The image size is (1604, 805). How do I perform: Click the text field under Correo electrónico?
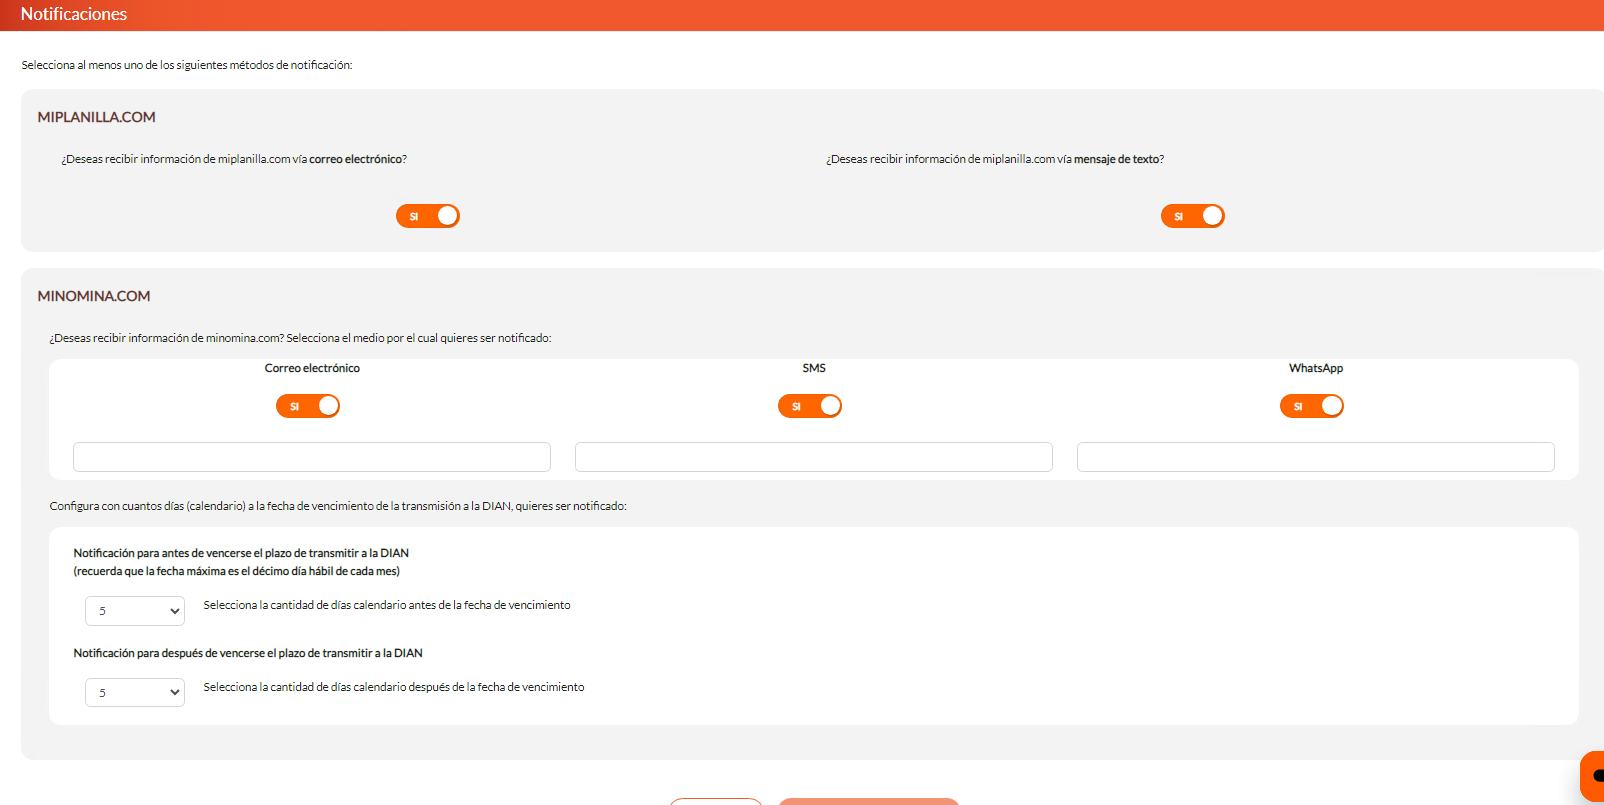pyautogui.click(x=312, y=457)
